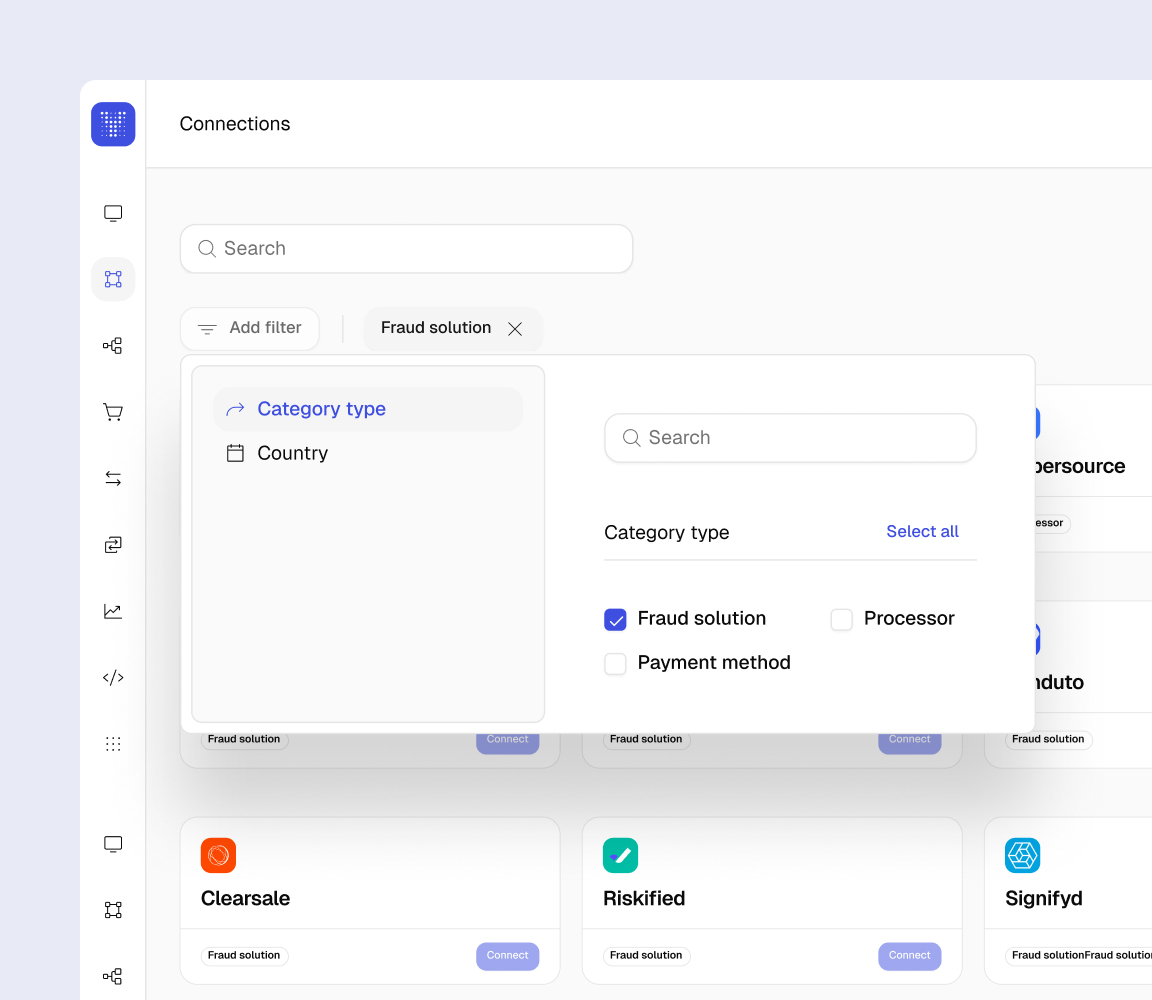Image resolution: width=1152 pixels, height=1000 pixels.
Task: Click the Select all link
Action: click(922, 532)
